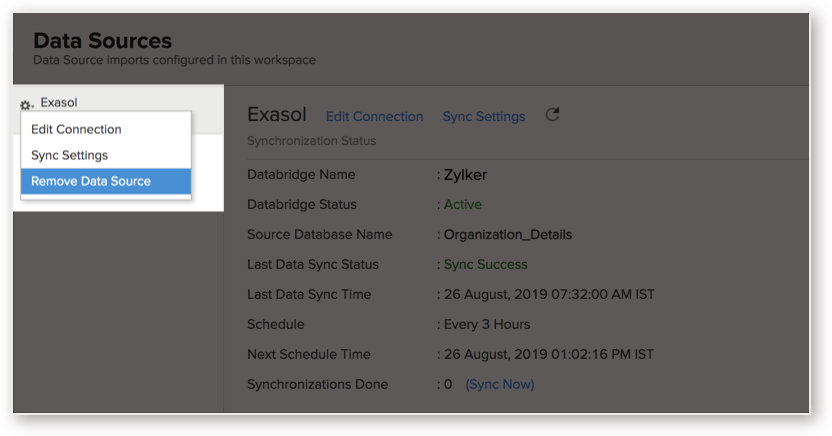The height and width of the screenshot is (436, 832).
Task: Click the Organization_Details database name value
Action: pyautogui.click(x=508, y=235)
